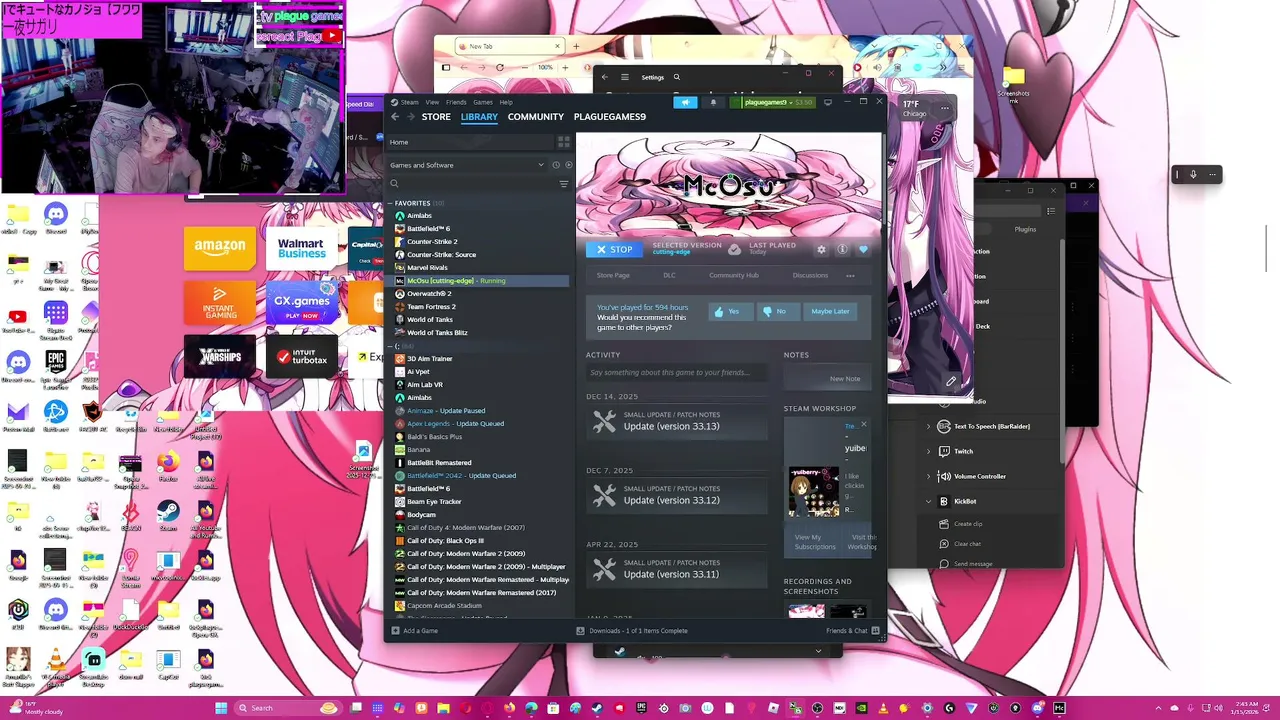This screenshot has width=1280, height=720.
Task: Click the Steam forward navigation arrow
Action: (410, 117)
